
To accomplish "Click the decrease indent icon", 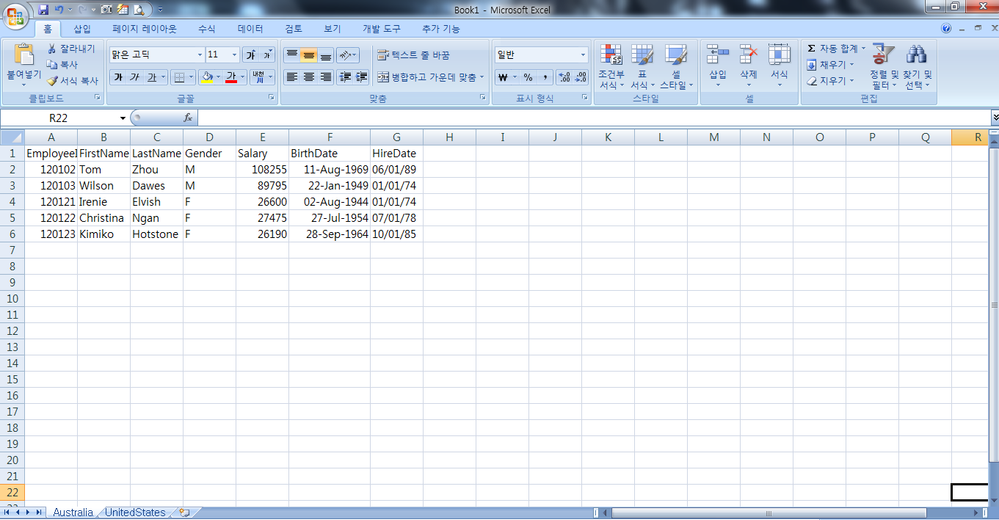I will pyautogui.click(x=345, y=77).
